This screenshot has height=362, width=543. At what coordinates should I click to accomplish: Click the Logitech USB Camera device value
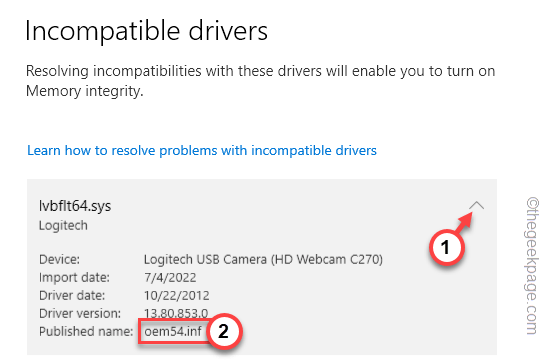pyautogui.click(x=263, y=259)
